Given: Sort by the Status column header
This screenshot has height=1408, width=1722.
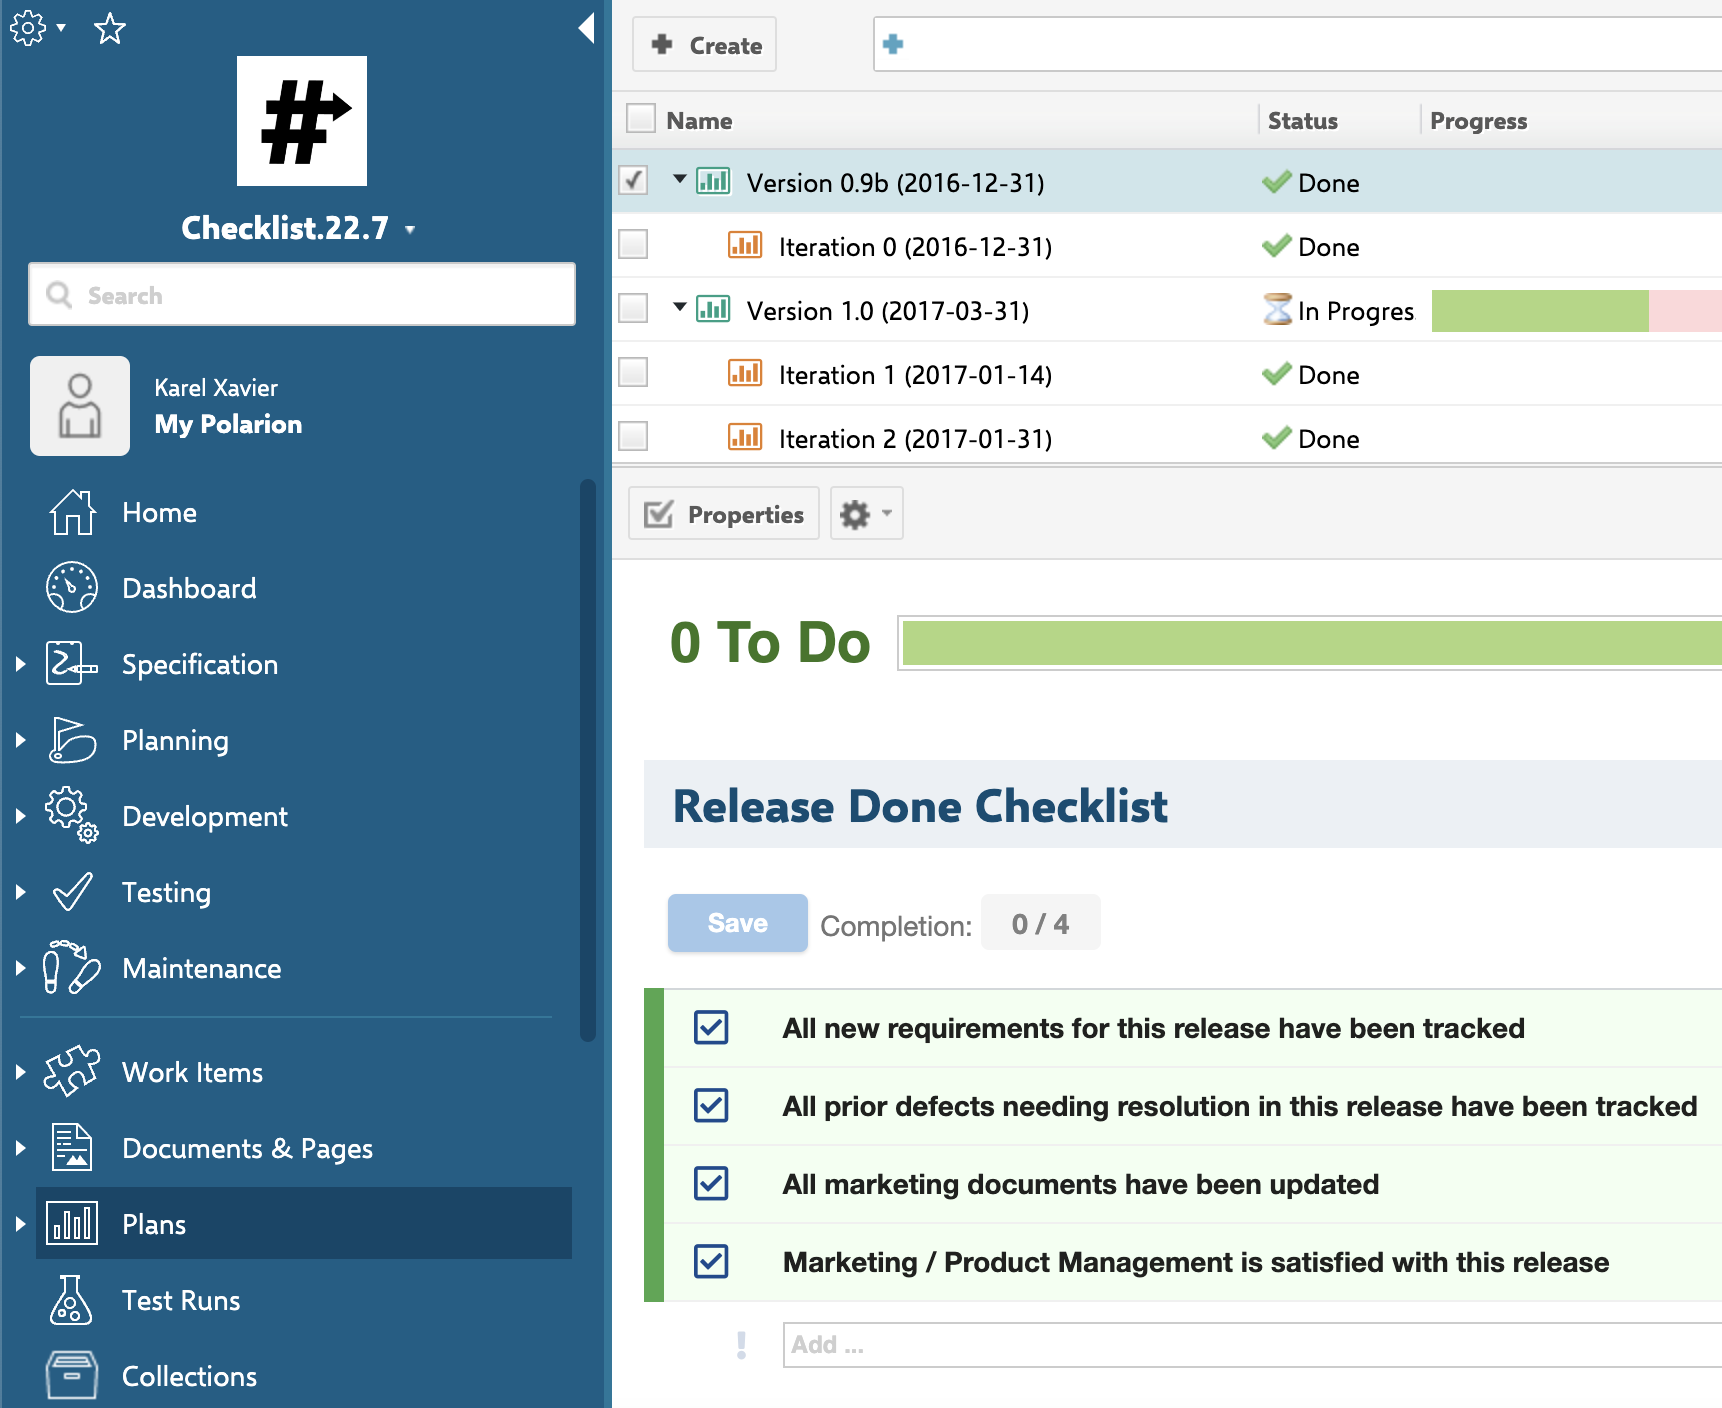Looking at the screenshot, I should (1302, 121).
